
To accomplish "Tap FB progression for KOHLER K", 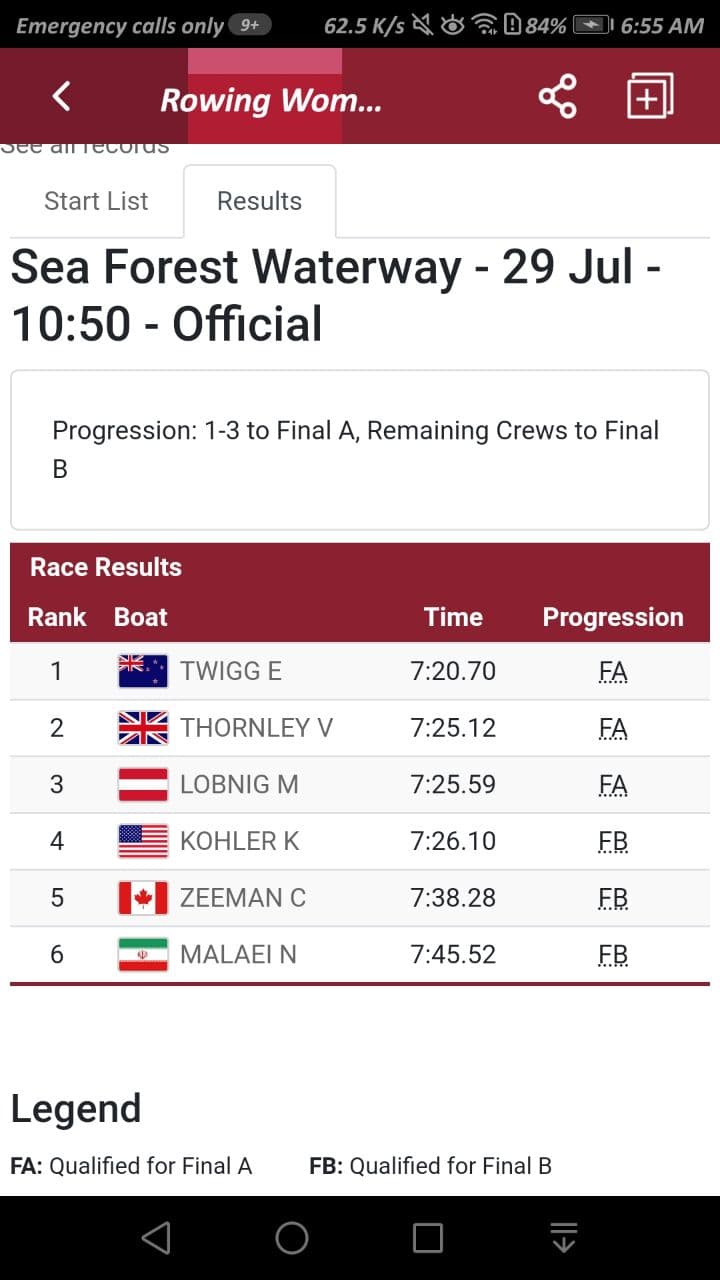I will click(x=613, y=841).
